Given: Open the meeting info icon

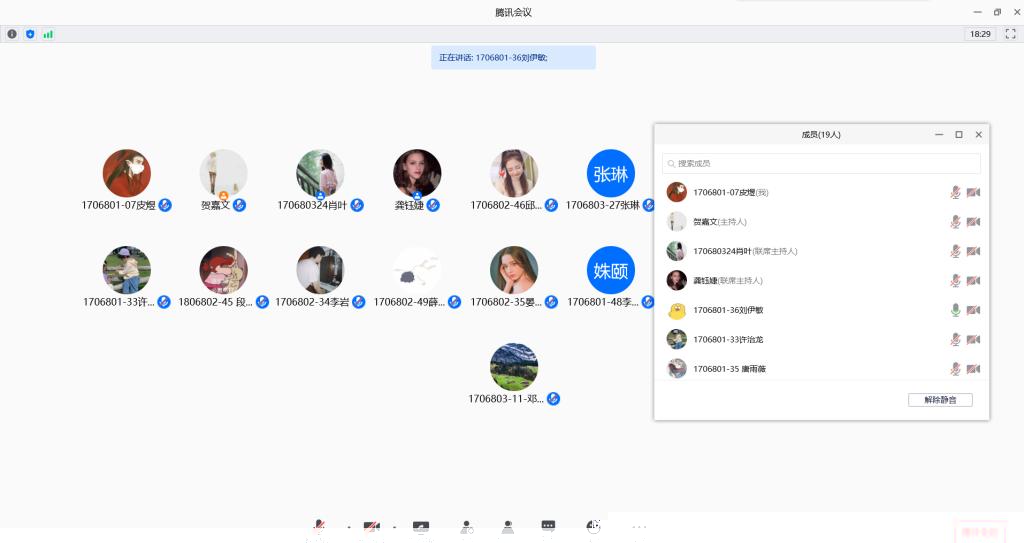Looking at the screenshot, I should (x=12, y=34).
